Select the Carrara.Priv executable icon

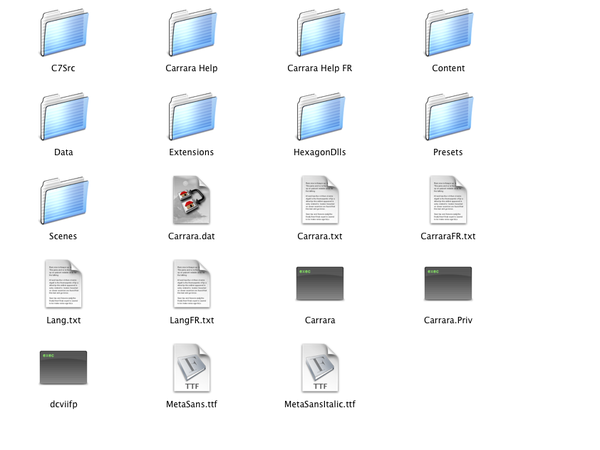click(448, 284)
